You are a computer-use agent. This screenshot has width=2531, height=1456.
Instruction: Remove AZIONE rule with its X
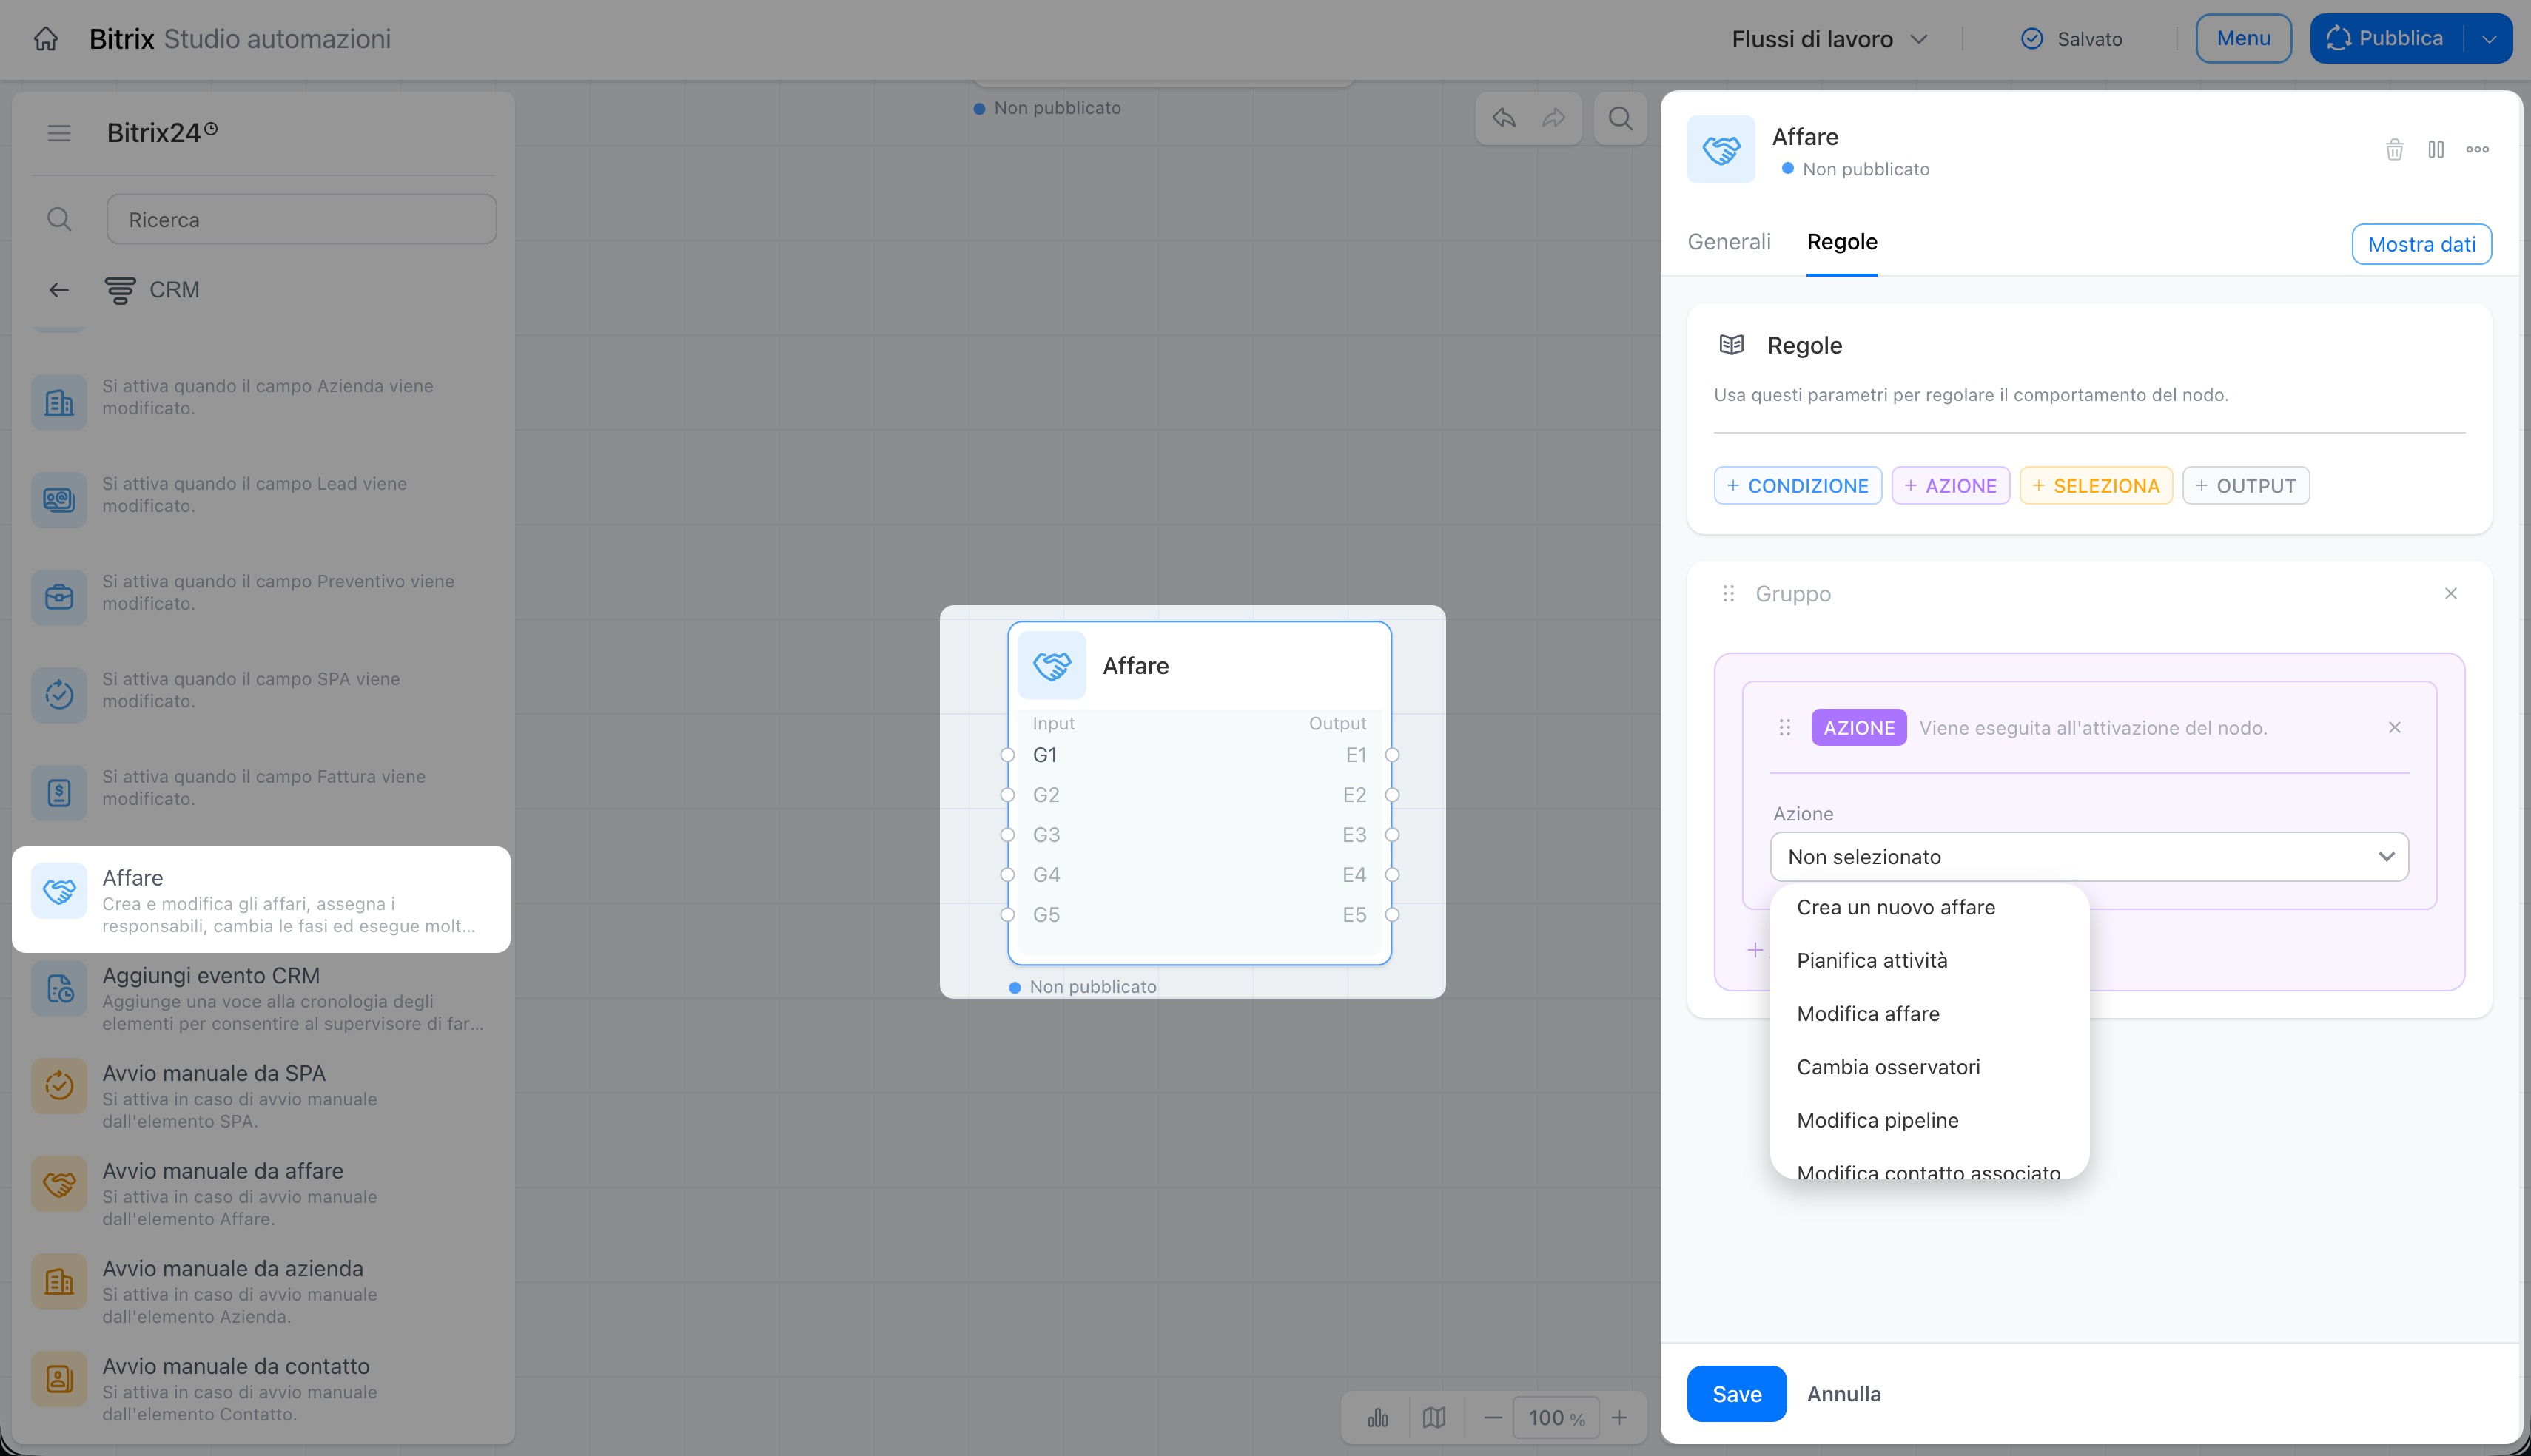click(x=2394, y=727)
